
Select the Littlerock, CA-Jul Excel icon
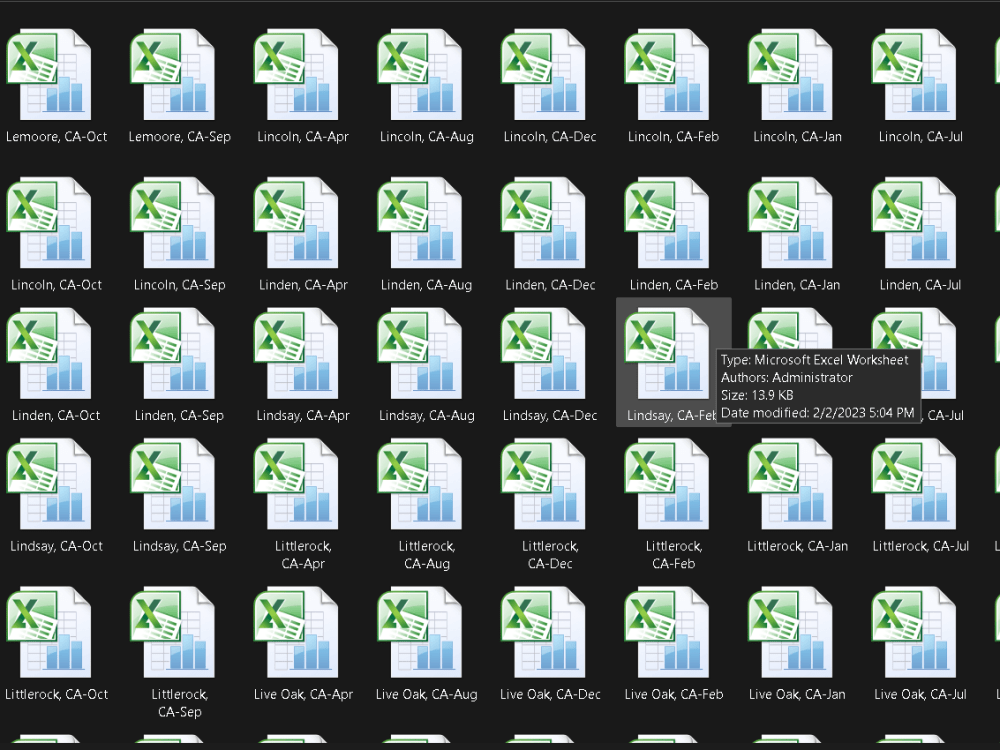(x=915, y=485)
